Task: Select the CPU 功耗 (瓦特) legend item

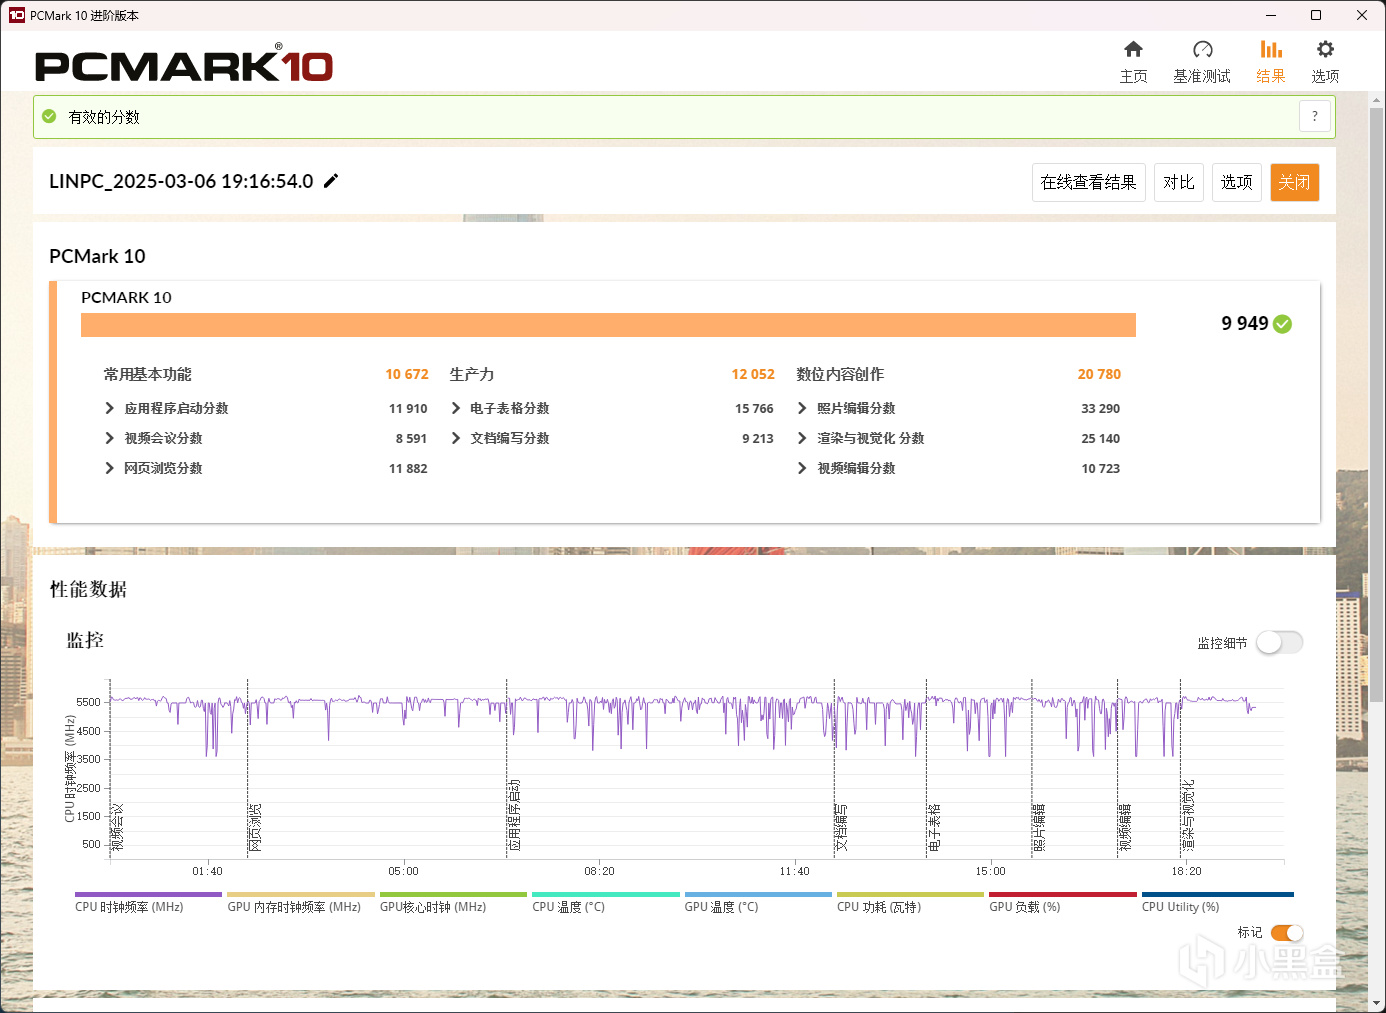Action: [x=910, y=902]
